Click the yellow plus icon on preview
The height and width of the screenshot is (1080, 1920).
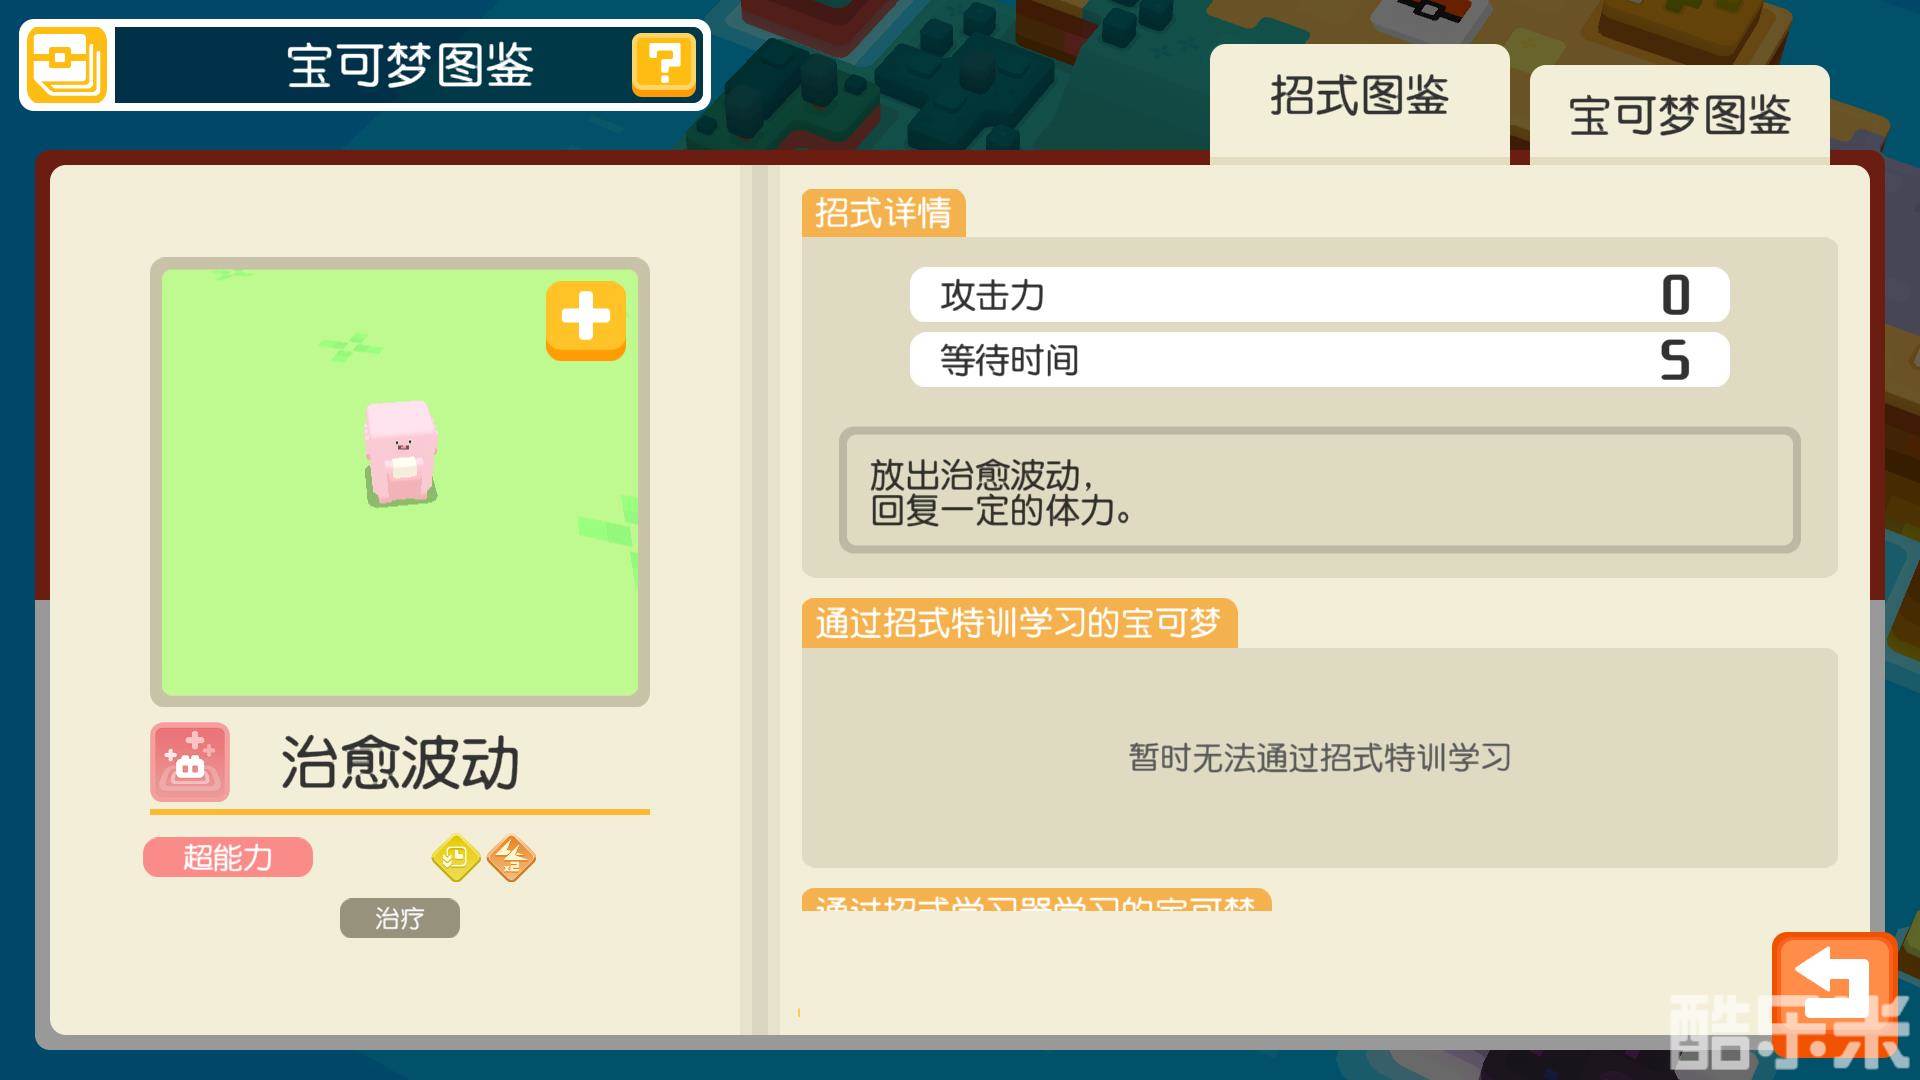click(x=586, y=320)
